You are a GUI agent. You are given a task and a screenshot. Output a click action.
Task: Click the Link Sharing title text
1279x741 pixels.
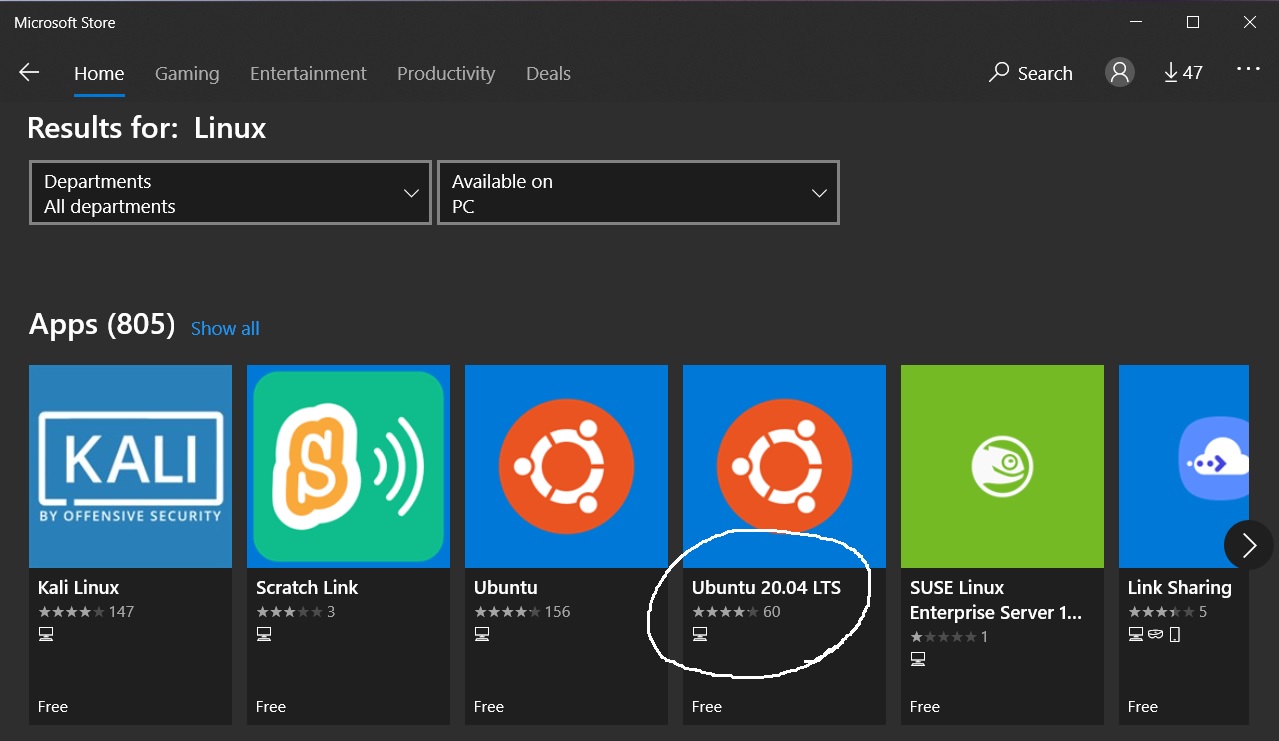tap(1180, 587)
